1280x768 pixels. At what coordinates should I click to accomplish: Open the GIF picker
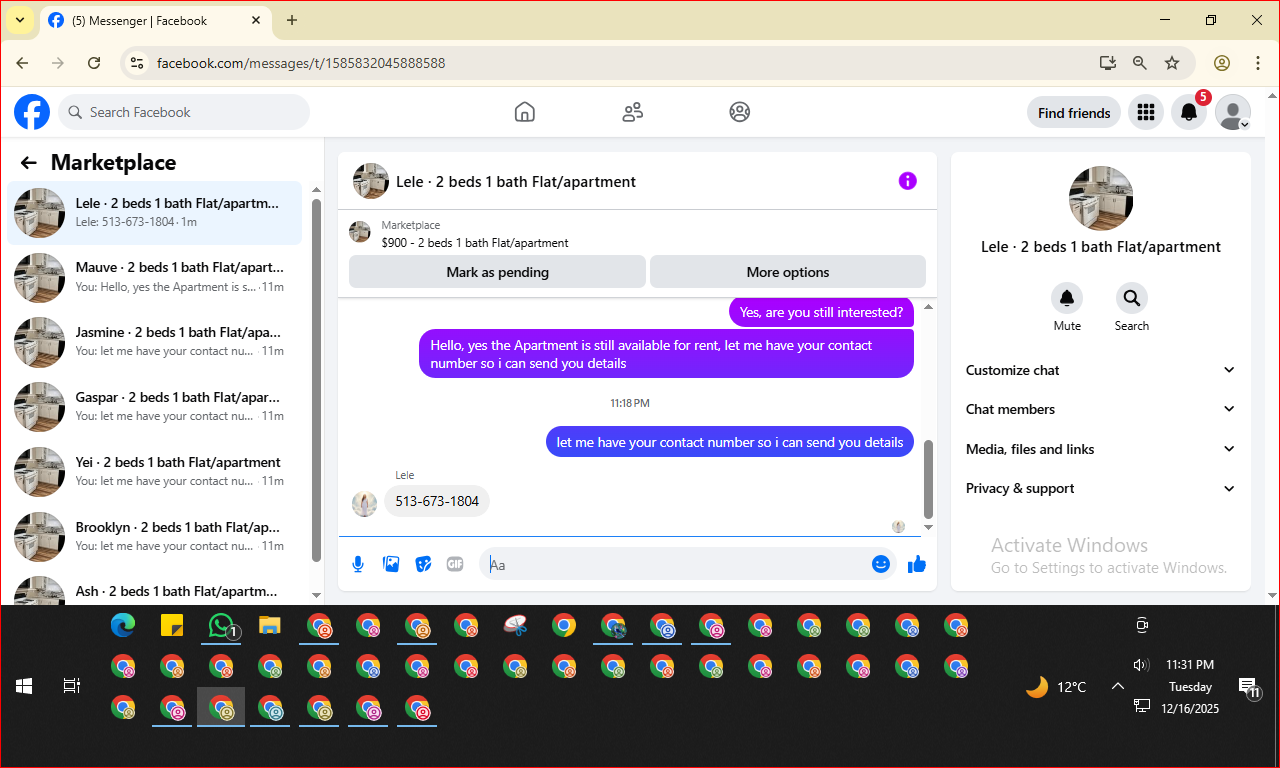[455, 564]
